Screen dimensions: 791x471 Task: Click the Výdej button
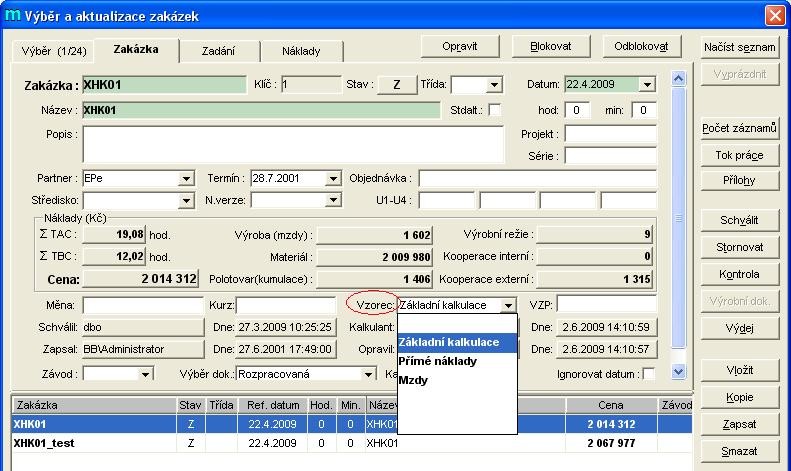pyautogui.click(x=740, y=328)
